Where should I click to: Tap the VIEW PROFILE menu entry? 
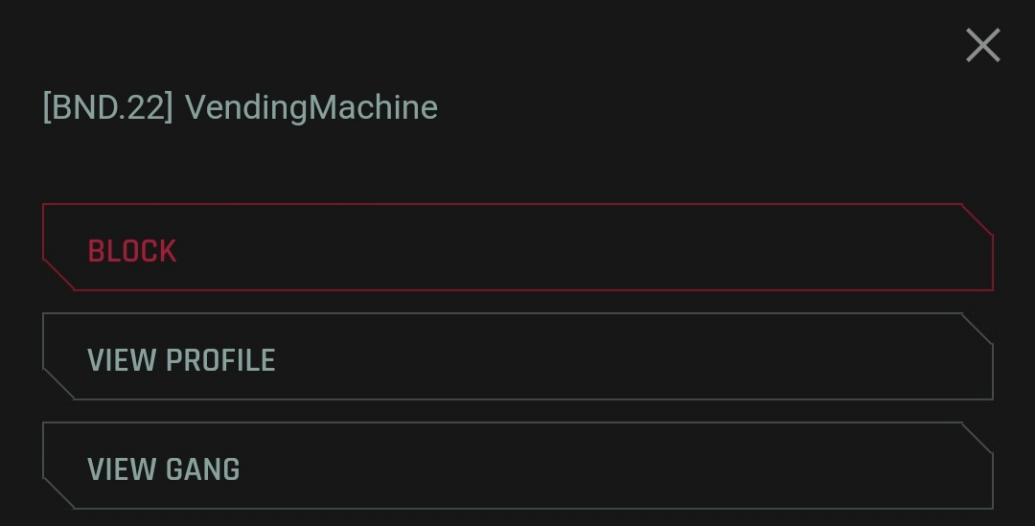(x=517, y=357)
